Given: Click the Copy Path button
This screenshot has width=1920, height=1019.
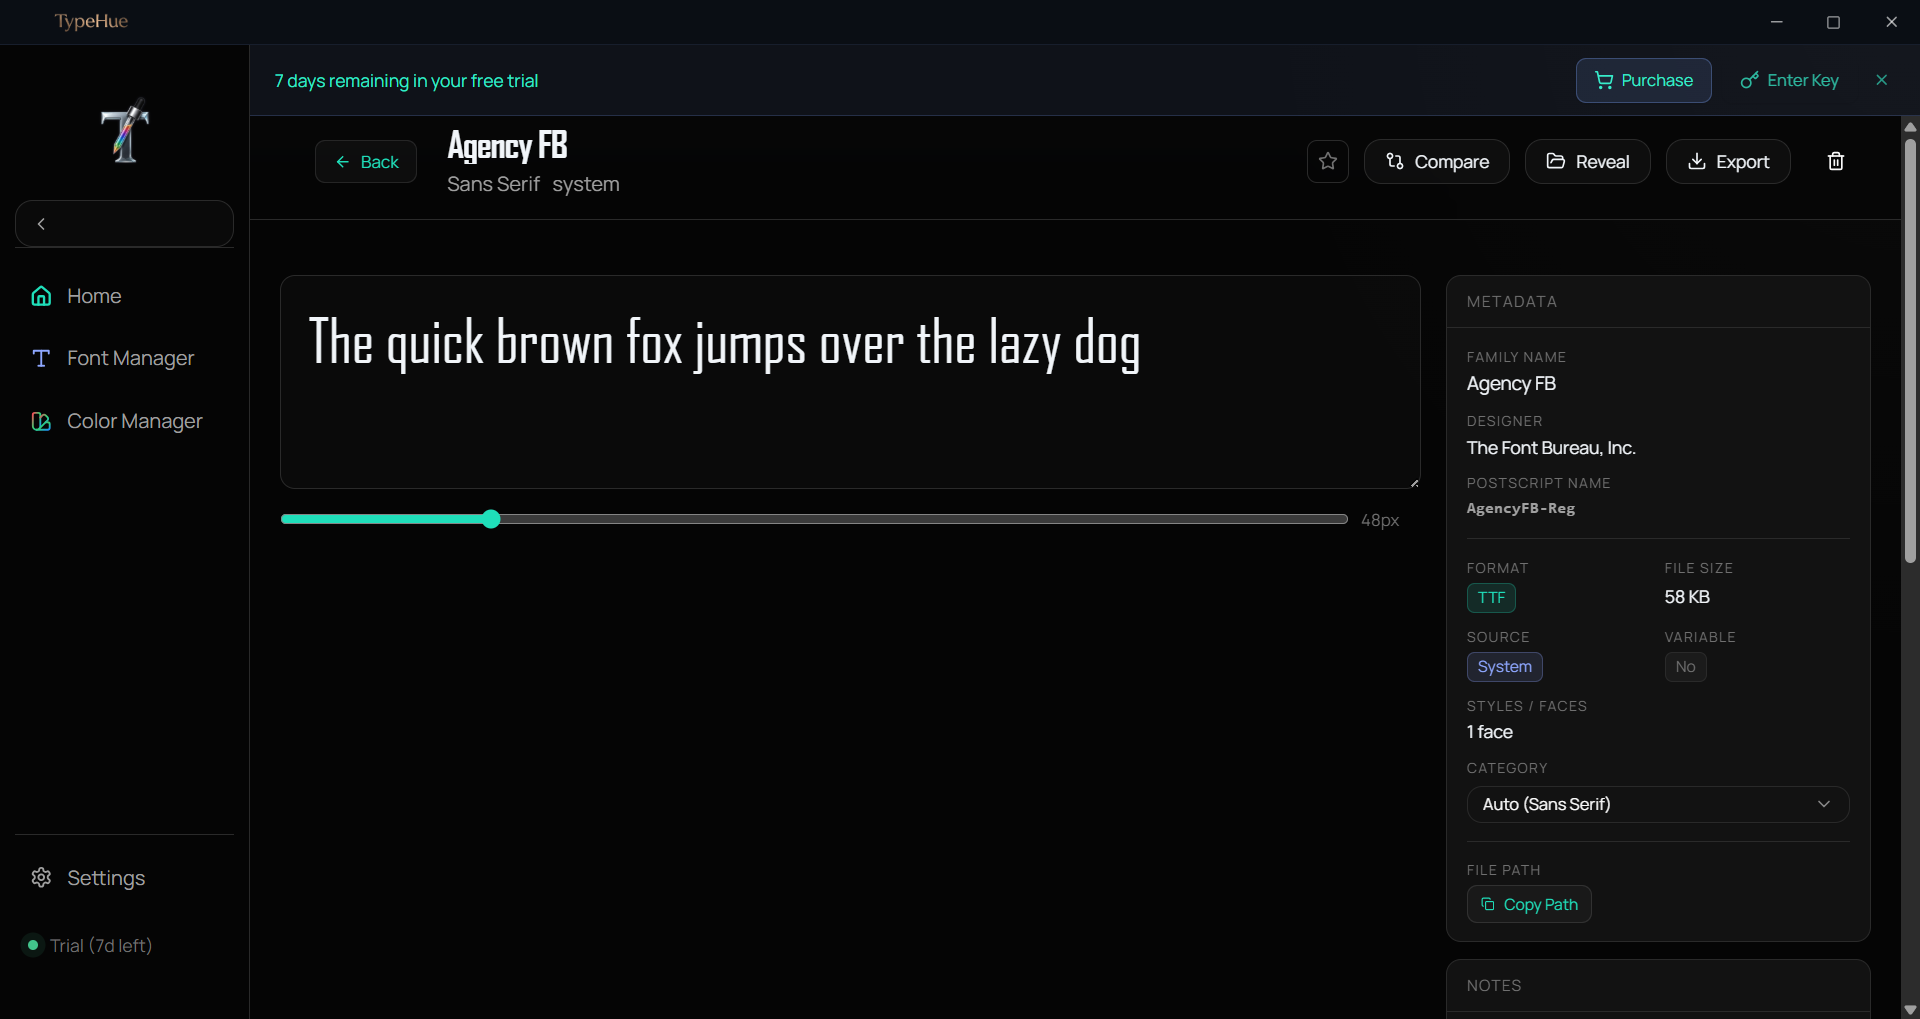Looking at the screenshot, I should pos(1529,904).
